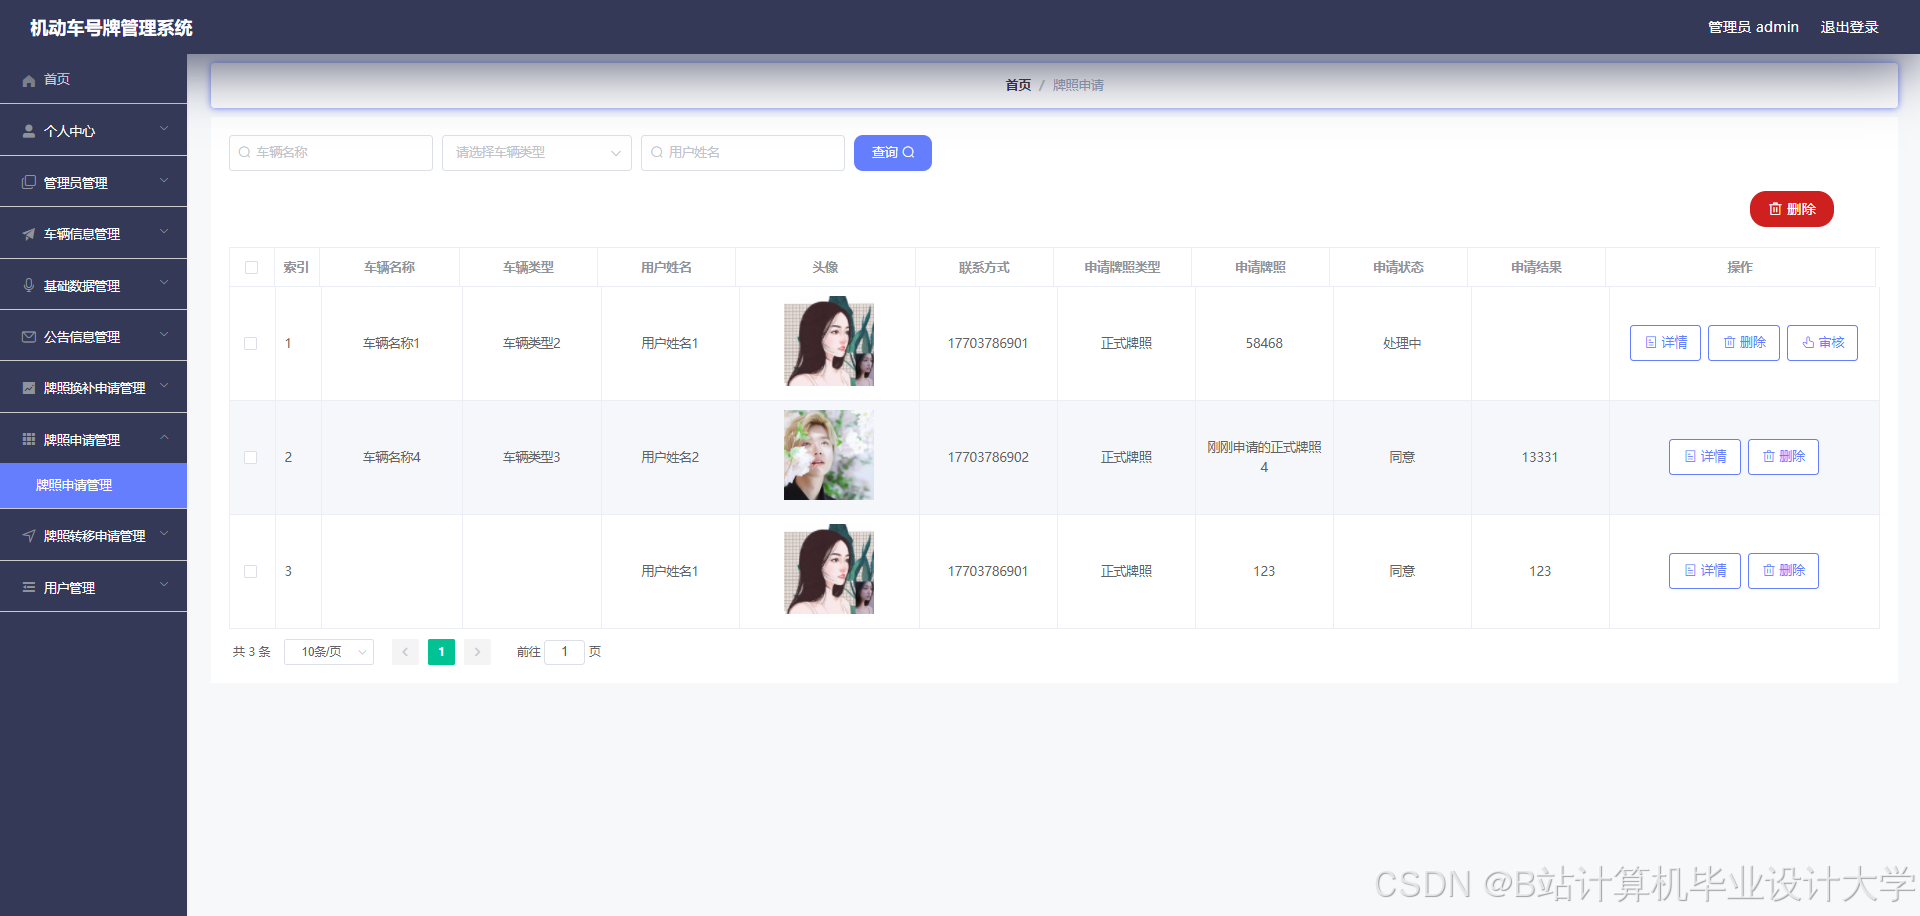Open 详情 for row 2 车辆名称4
Image resolution: width=1920 pixels, height=916 pixels.
pyautogui.click(x=1705, y=457)
